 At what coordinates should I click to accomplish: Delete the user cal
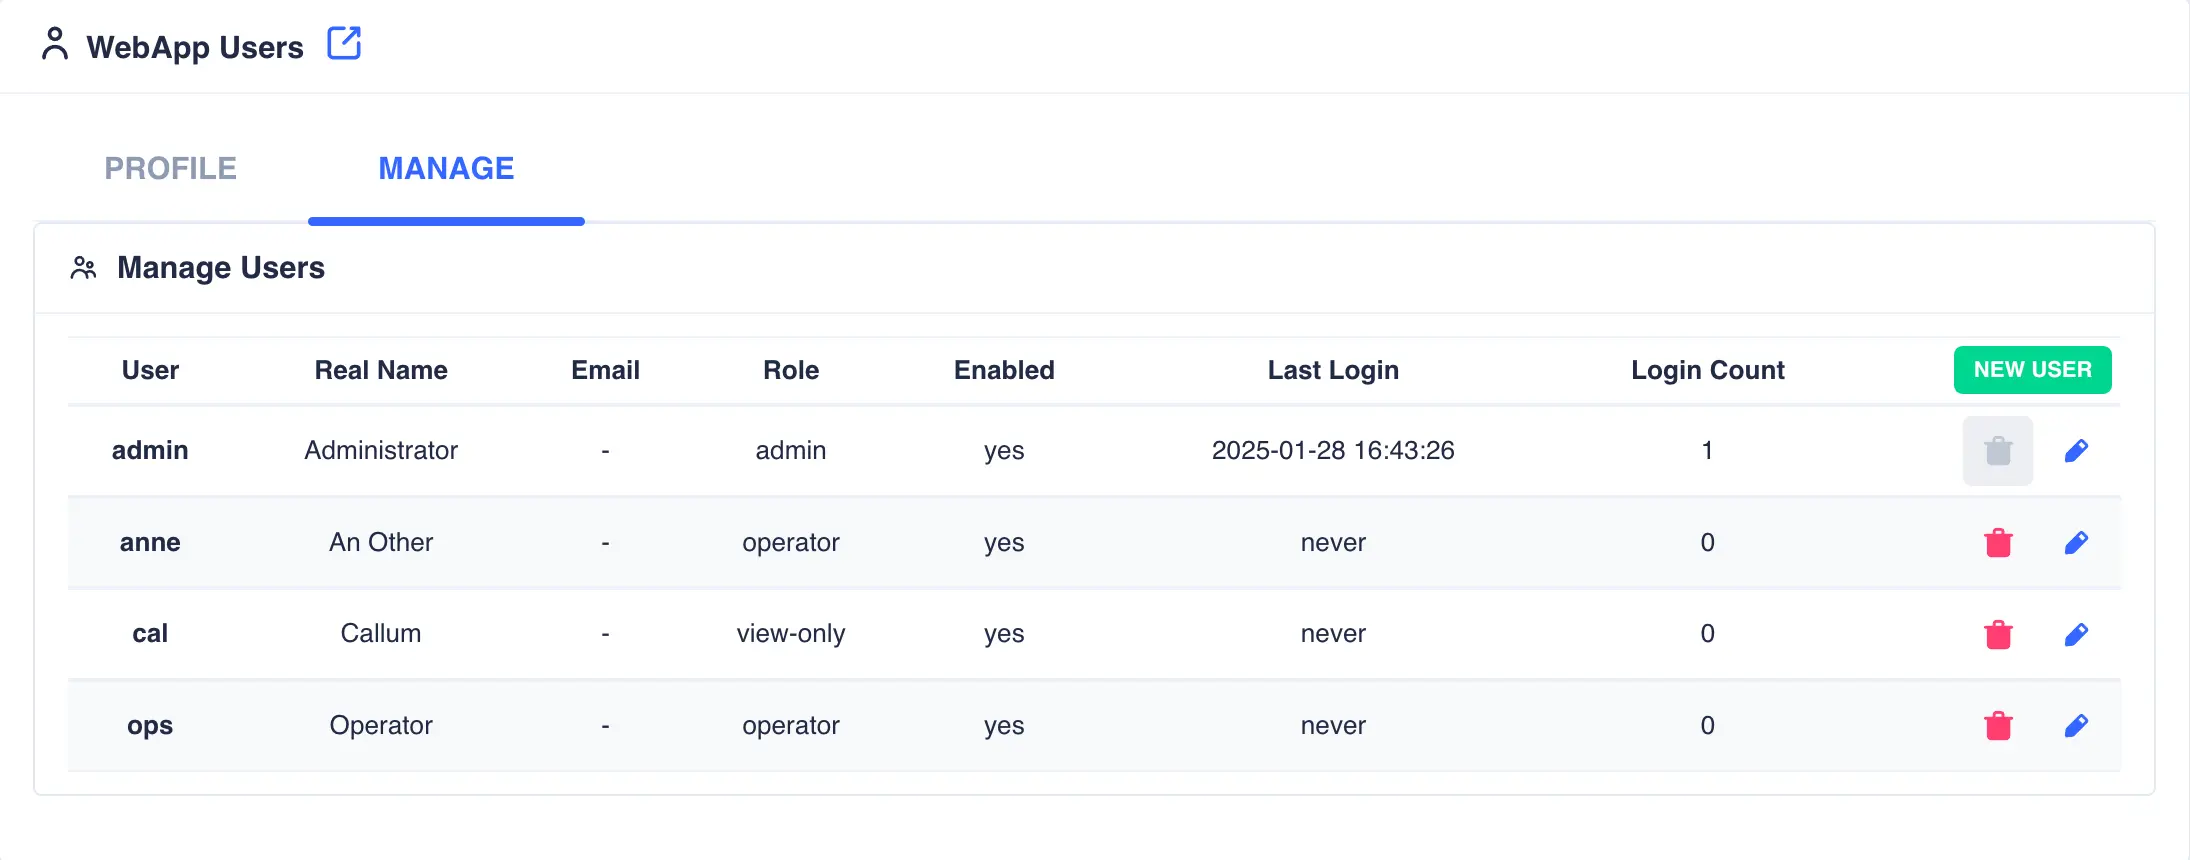(1997, 633)
